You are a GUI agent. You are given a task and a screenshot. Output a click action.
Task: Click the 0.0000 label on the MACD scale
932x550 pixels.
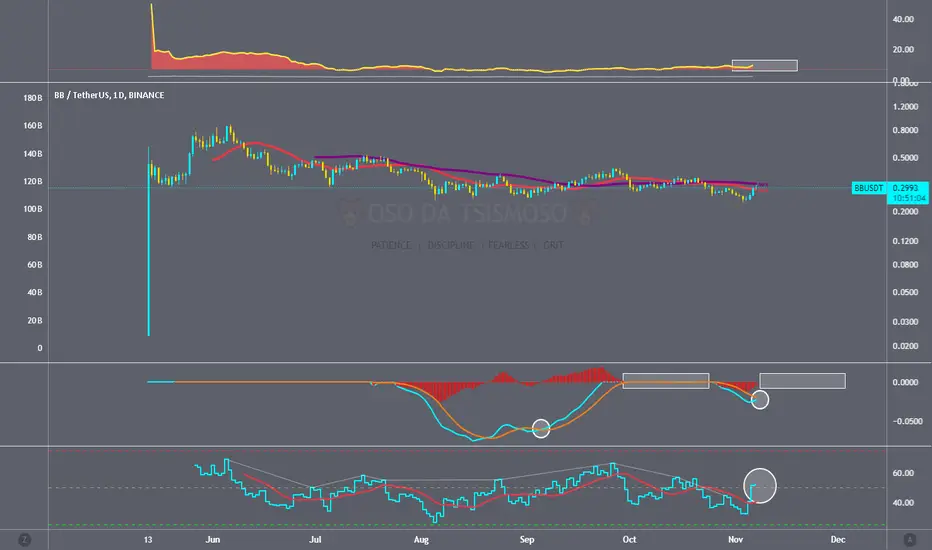point(905,382)
